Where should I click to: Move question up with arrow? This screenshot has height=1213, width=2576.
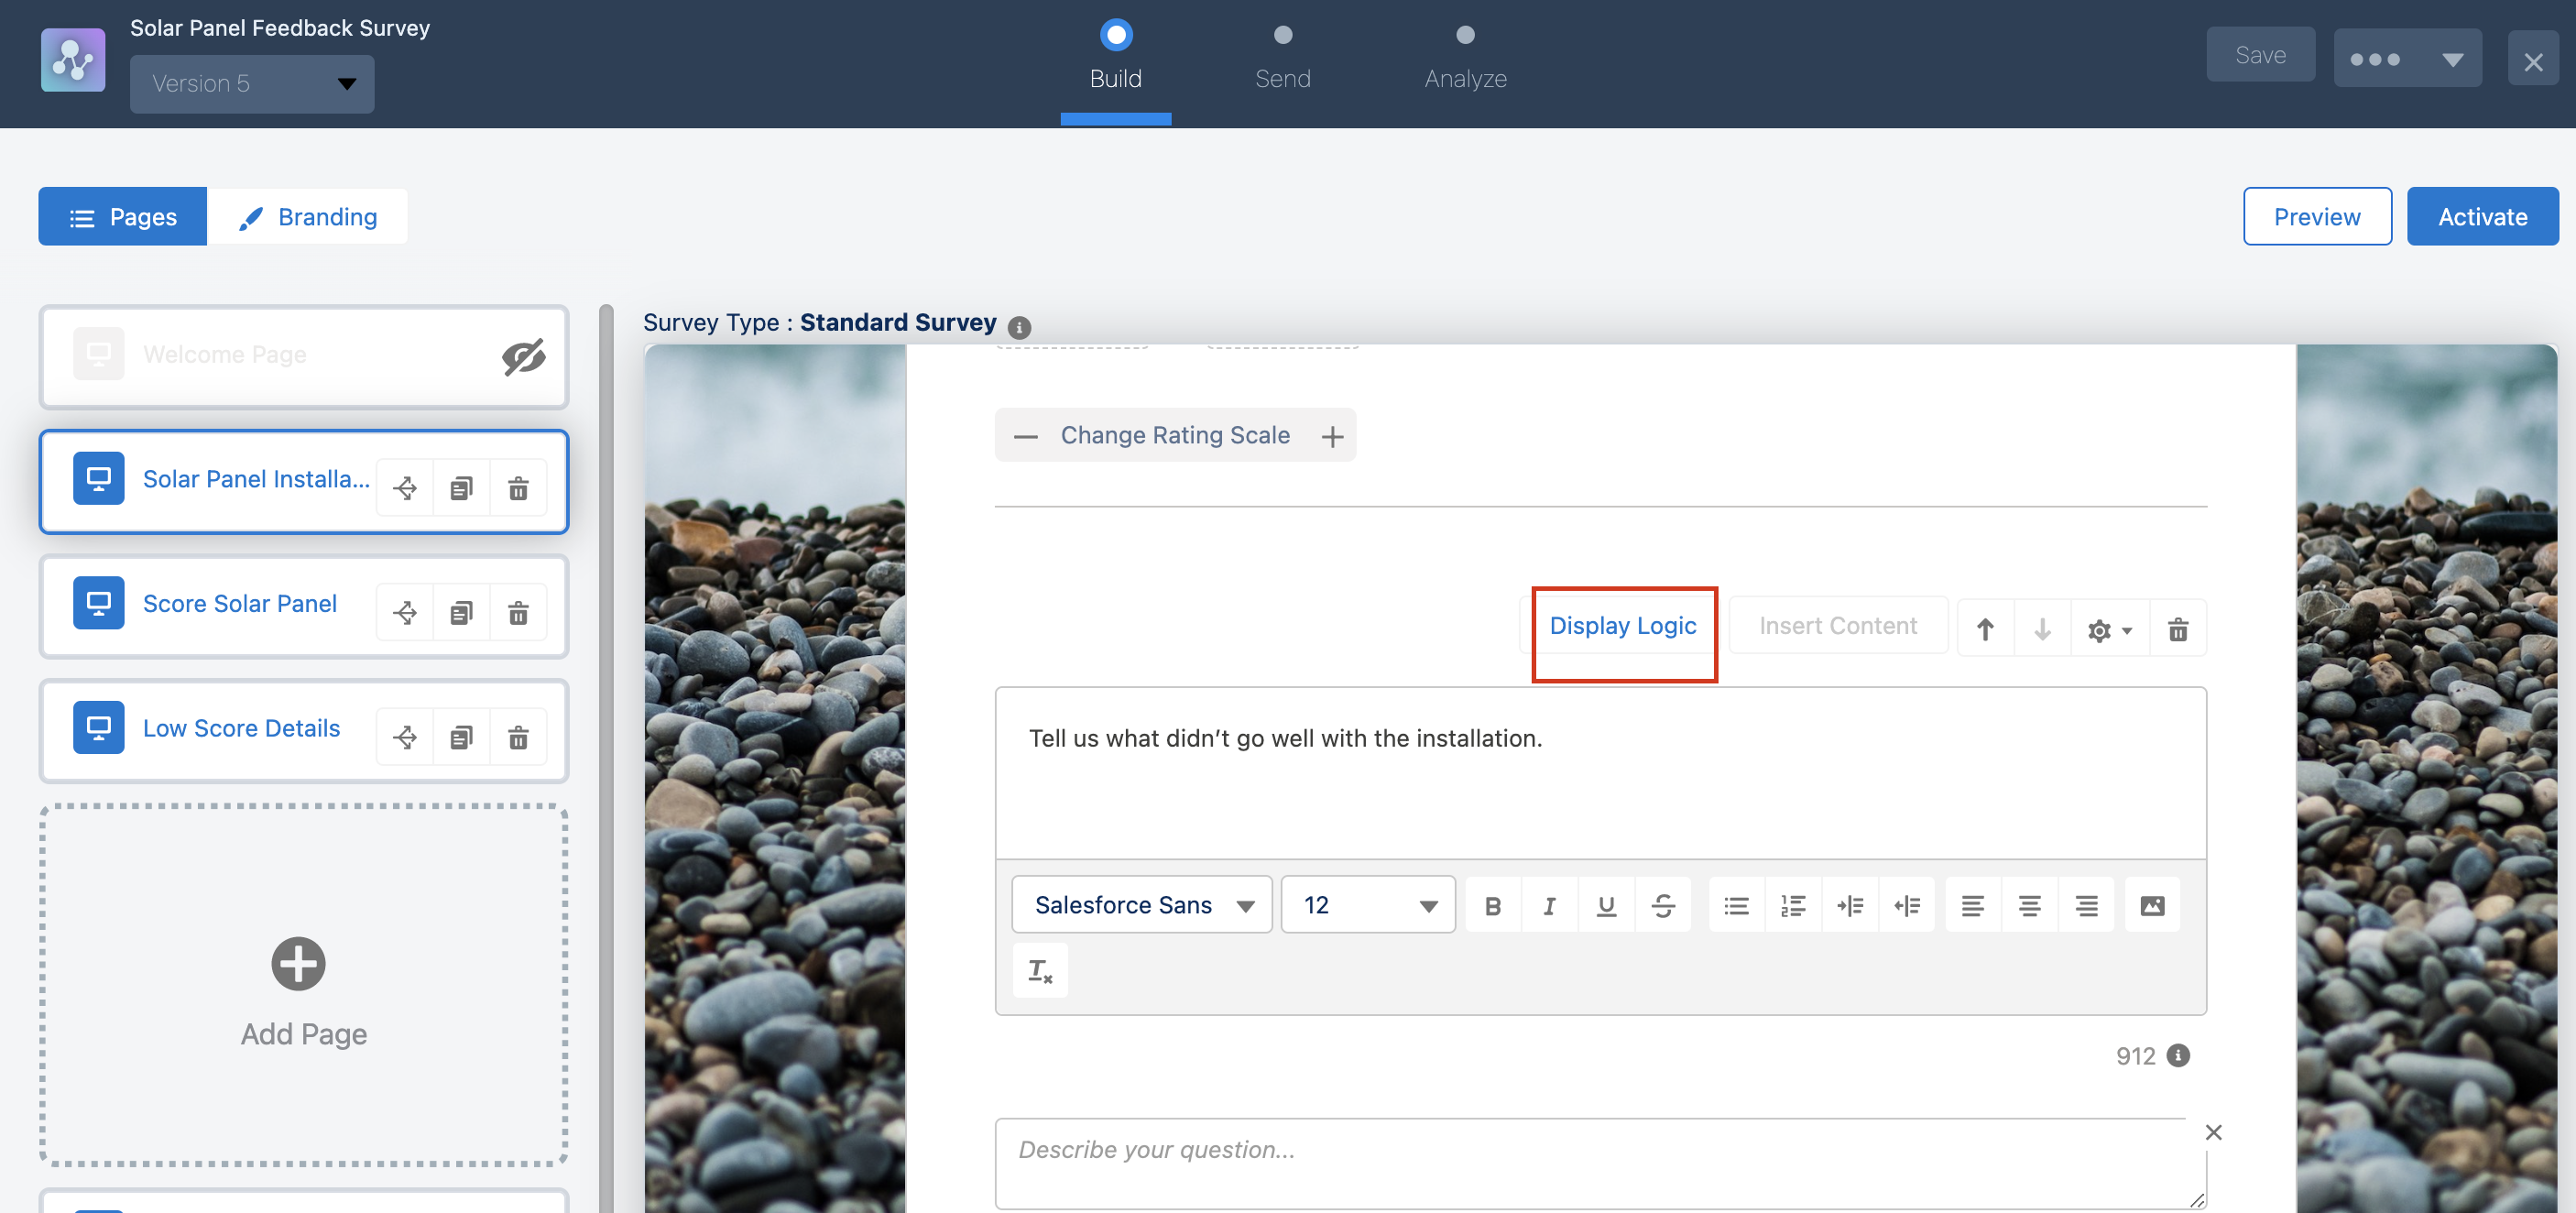[x=1985, y=629]
